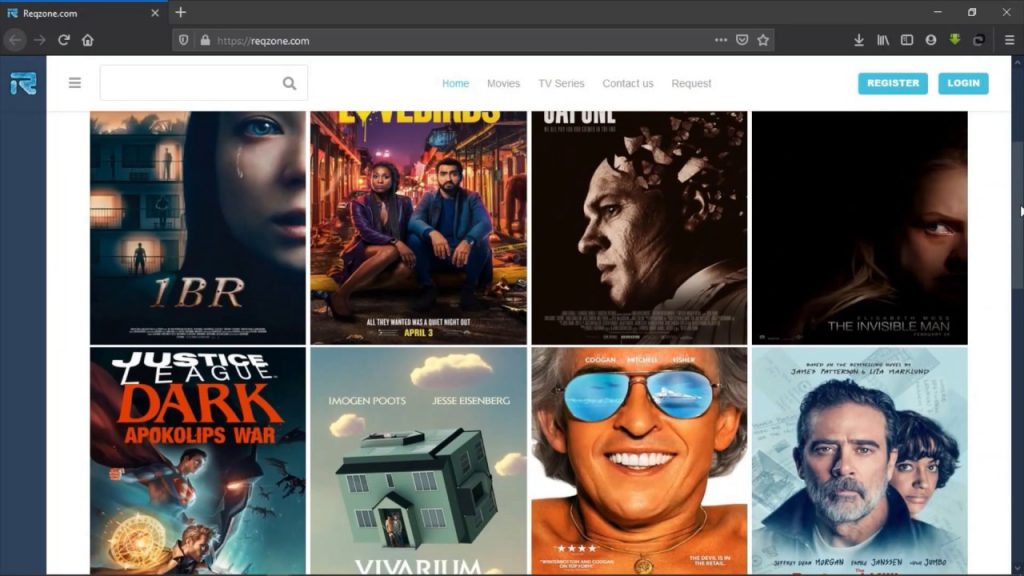Image resolution: width=1024 pixels, height=576 pixels.
Task: Open the Lovebirds movie poster
Action: click(418, 227)
